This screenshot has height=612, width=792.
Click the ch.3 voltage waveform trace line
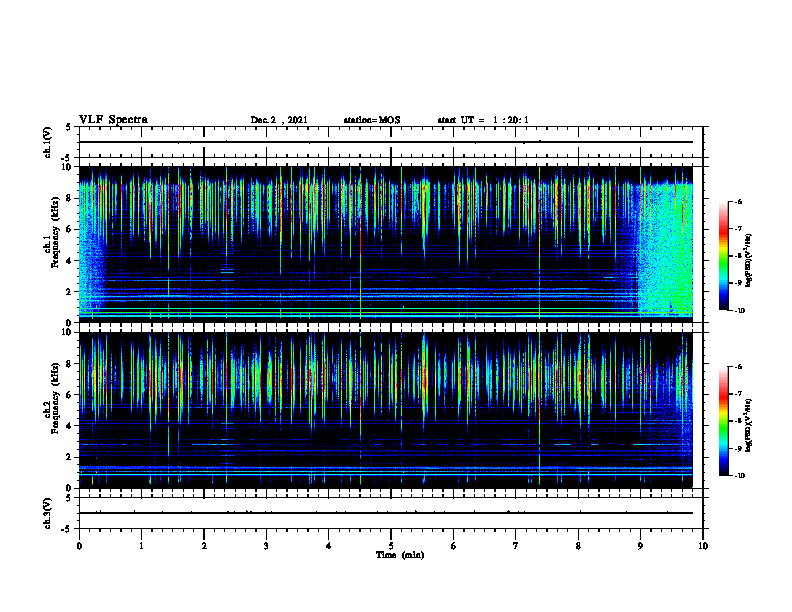[x=386, y=513]
